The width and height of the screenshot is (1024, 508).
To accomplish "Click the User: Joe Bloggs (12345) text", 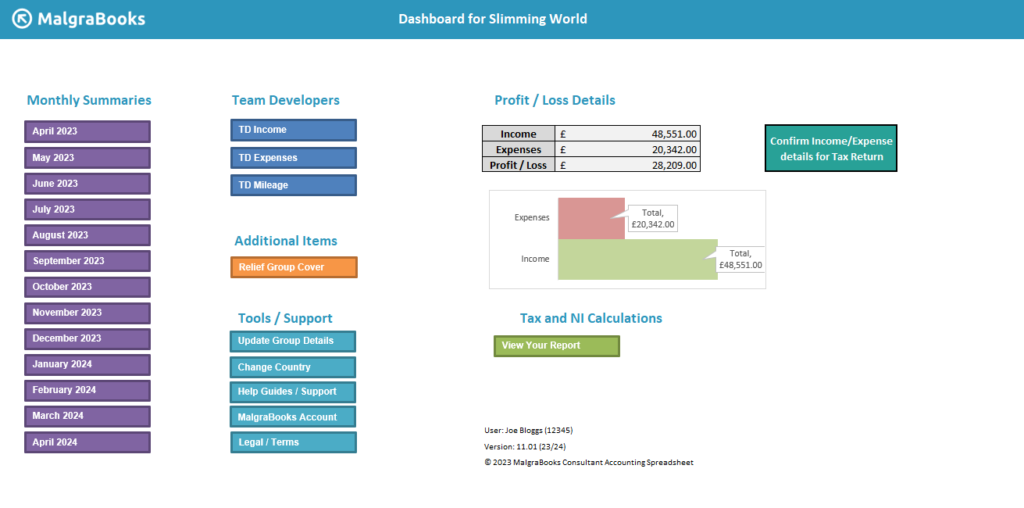I will 529,430.
